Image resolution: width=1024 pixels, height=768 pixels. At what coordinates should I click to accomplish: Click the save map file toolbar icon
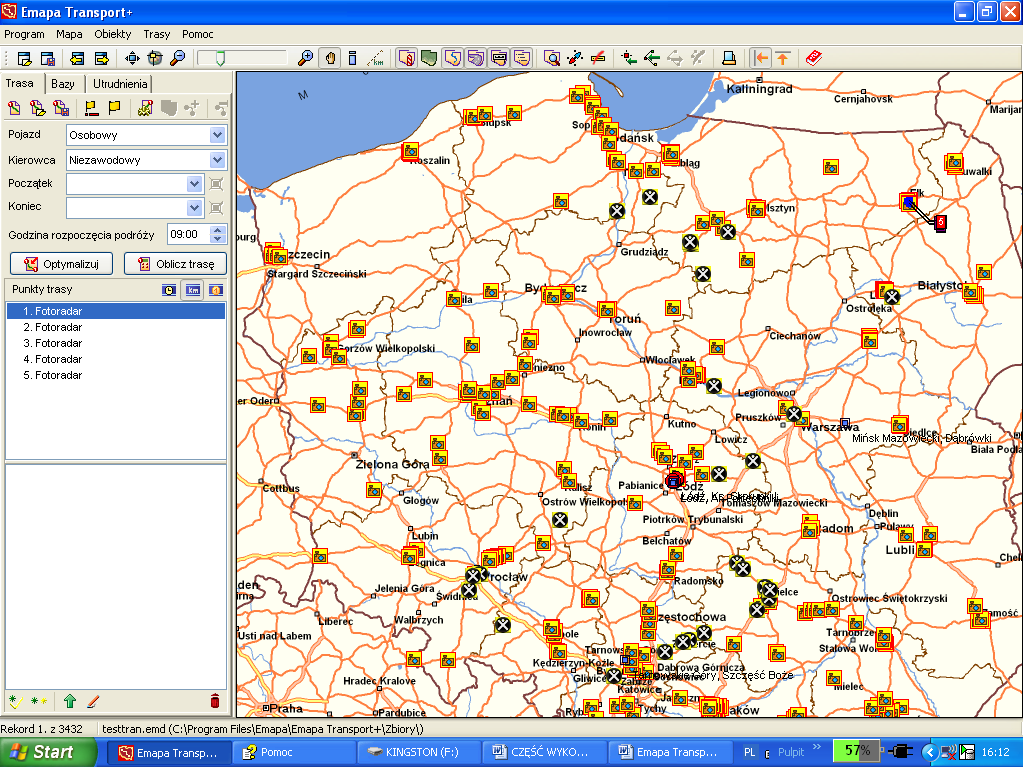pos(48,59)
